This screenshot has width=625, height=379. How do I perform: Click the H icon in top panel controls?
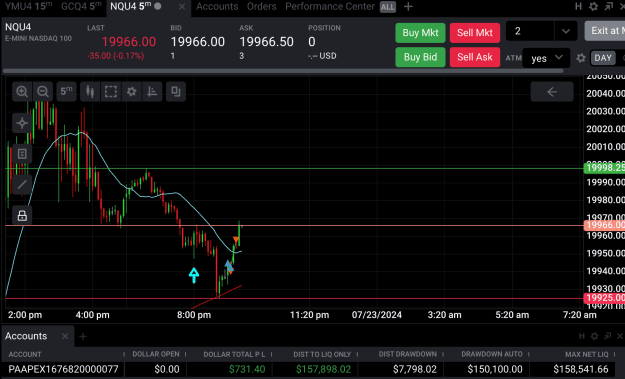[x=578, y=6]
